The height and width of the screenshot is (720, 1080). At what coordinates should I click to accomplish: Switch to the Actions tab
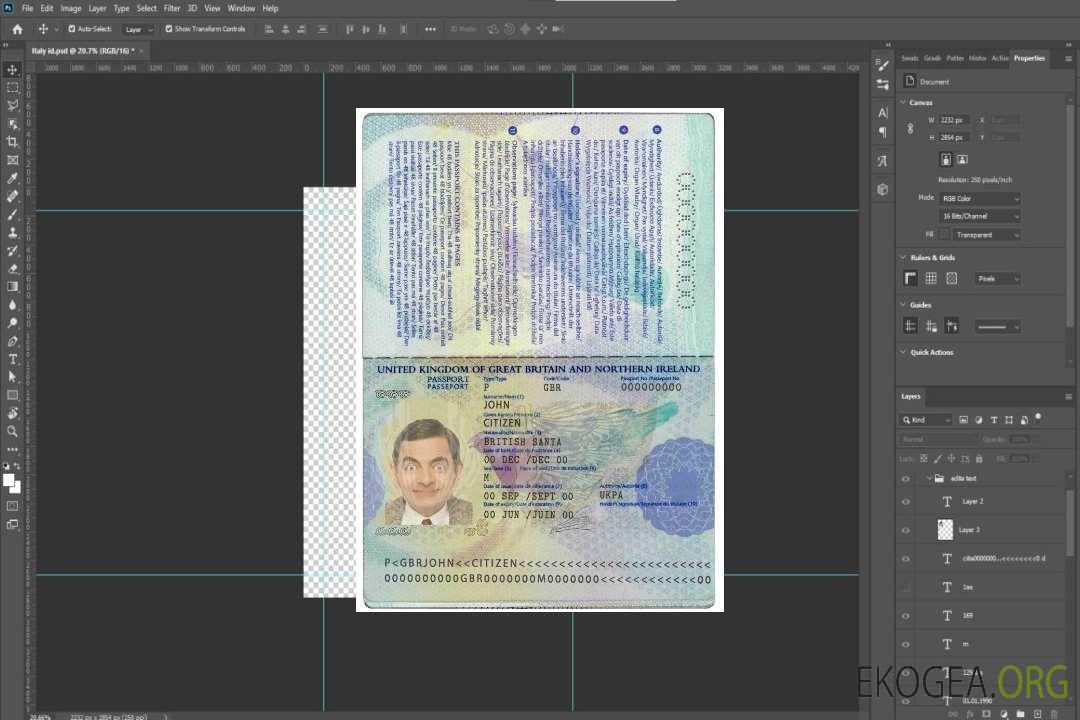tap(999, 59)
